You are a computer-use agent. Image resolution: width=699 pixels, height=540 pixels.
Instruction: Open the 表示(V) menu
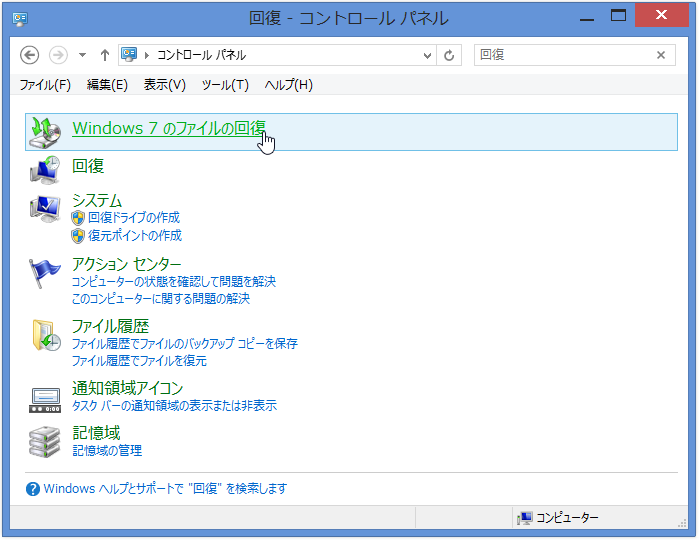(164, 85)
